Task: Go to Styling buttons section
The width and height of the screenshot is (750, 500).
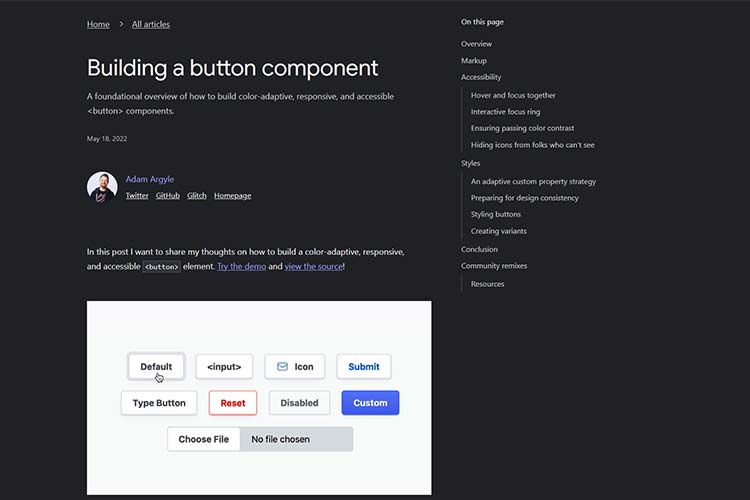Action: point(496,214)
